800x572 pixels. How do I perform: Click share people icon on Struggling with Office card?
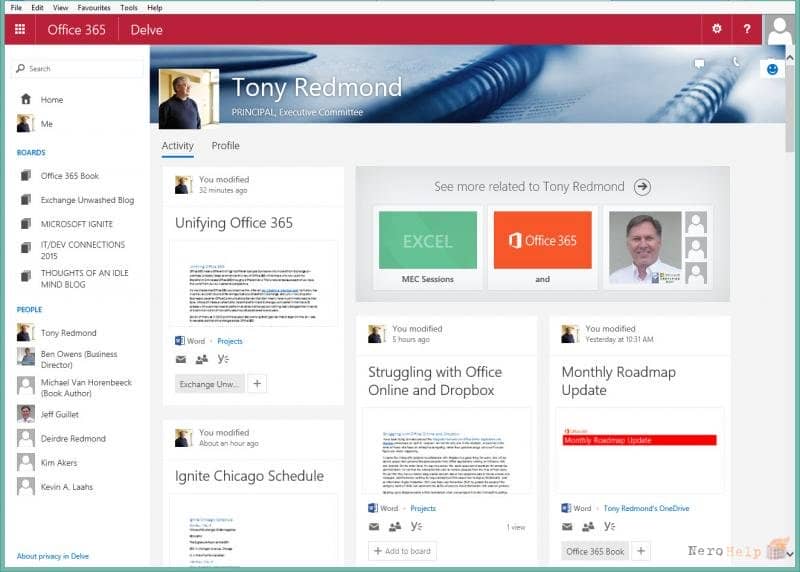pyautogui.click(x=395, y=527)
